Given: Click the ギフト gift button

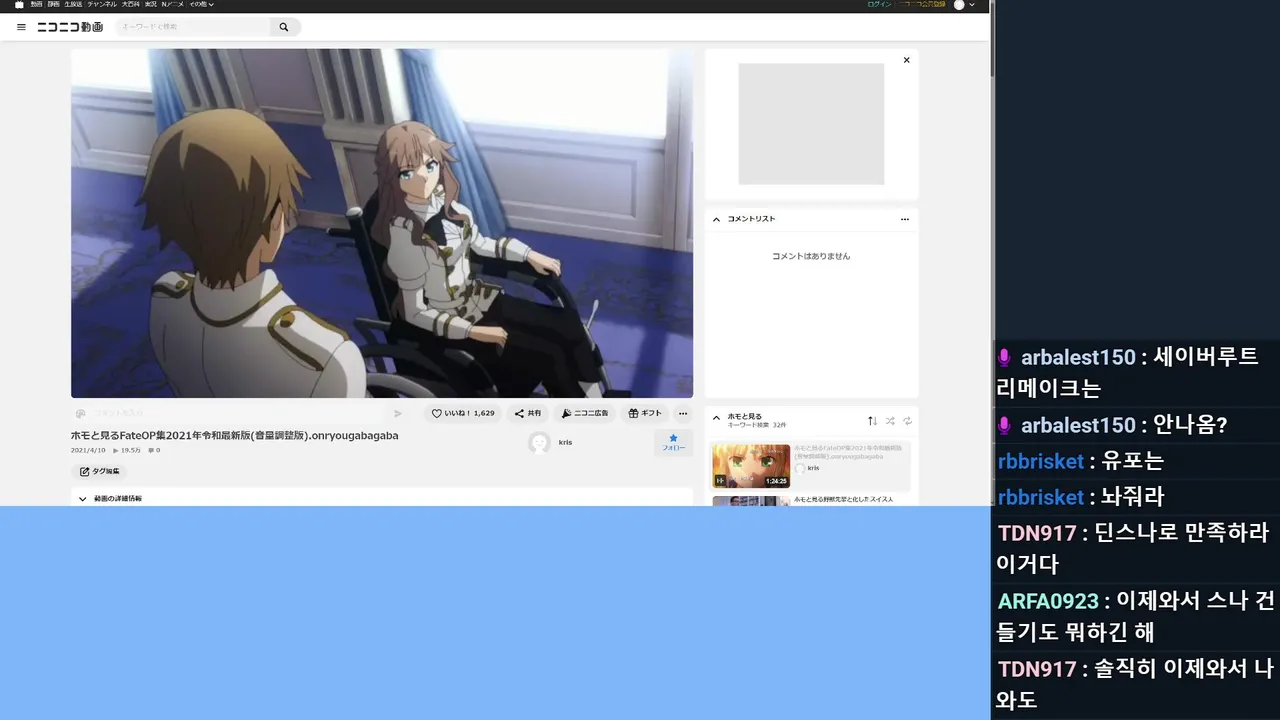Looking at the screenshot, I should point(645,413).
